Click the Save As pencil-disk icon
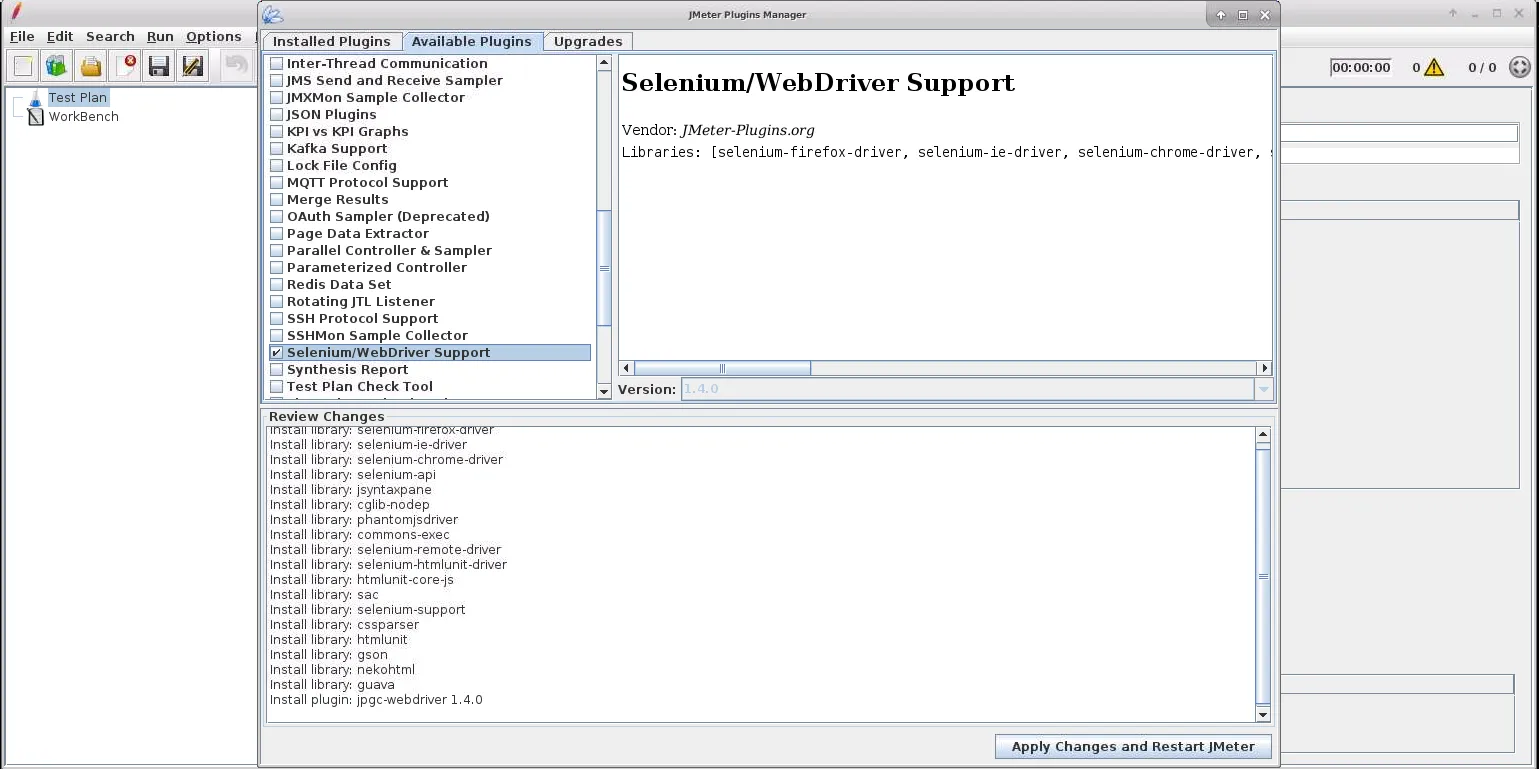This screenshot has height=769, width=1539. point(192,67)
